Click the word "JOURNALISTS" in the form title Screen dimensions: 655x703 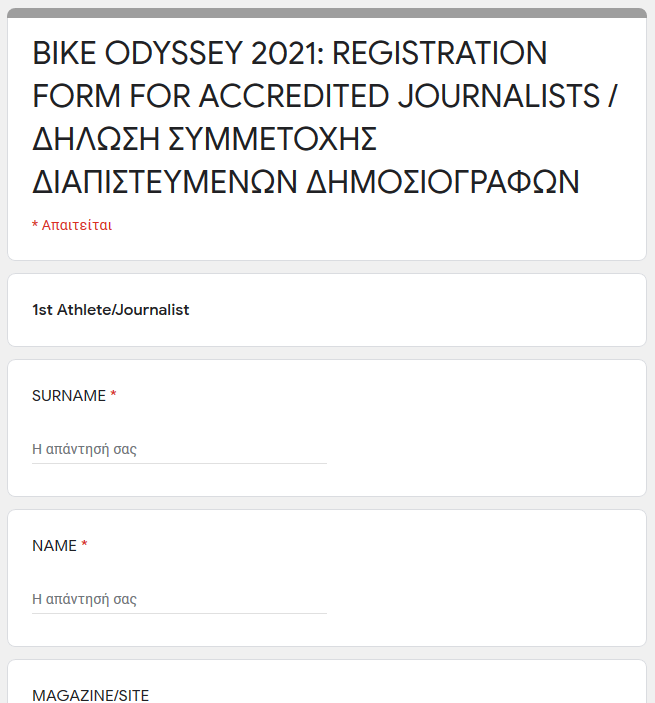[499, 96]
